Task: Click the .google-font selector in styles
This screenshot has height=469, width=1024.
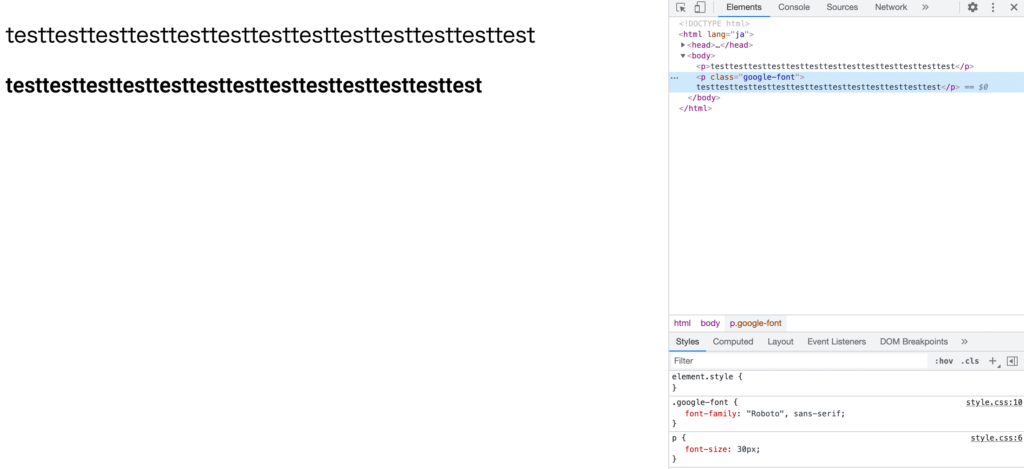Action: click(699, 402)
